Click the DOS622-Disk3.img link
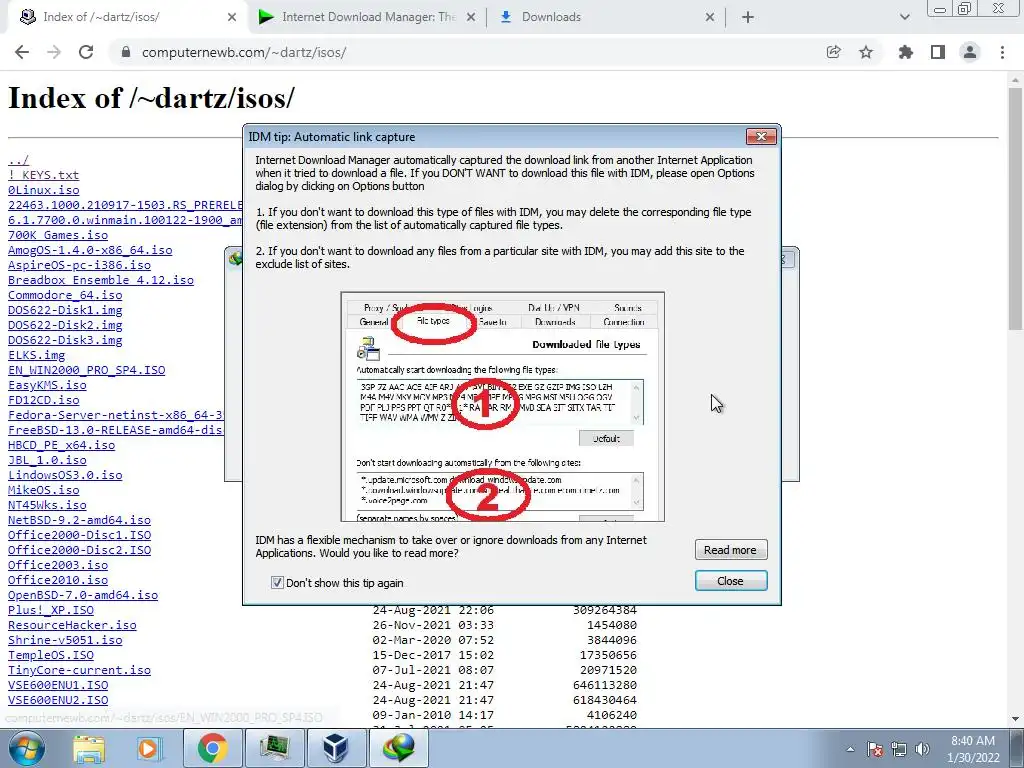 [65, 340]
